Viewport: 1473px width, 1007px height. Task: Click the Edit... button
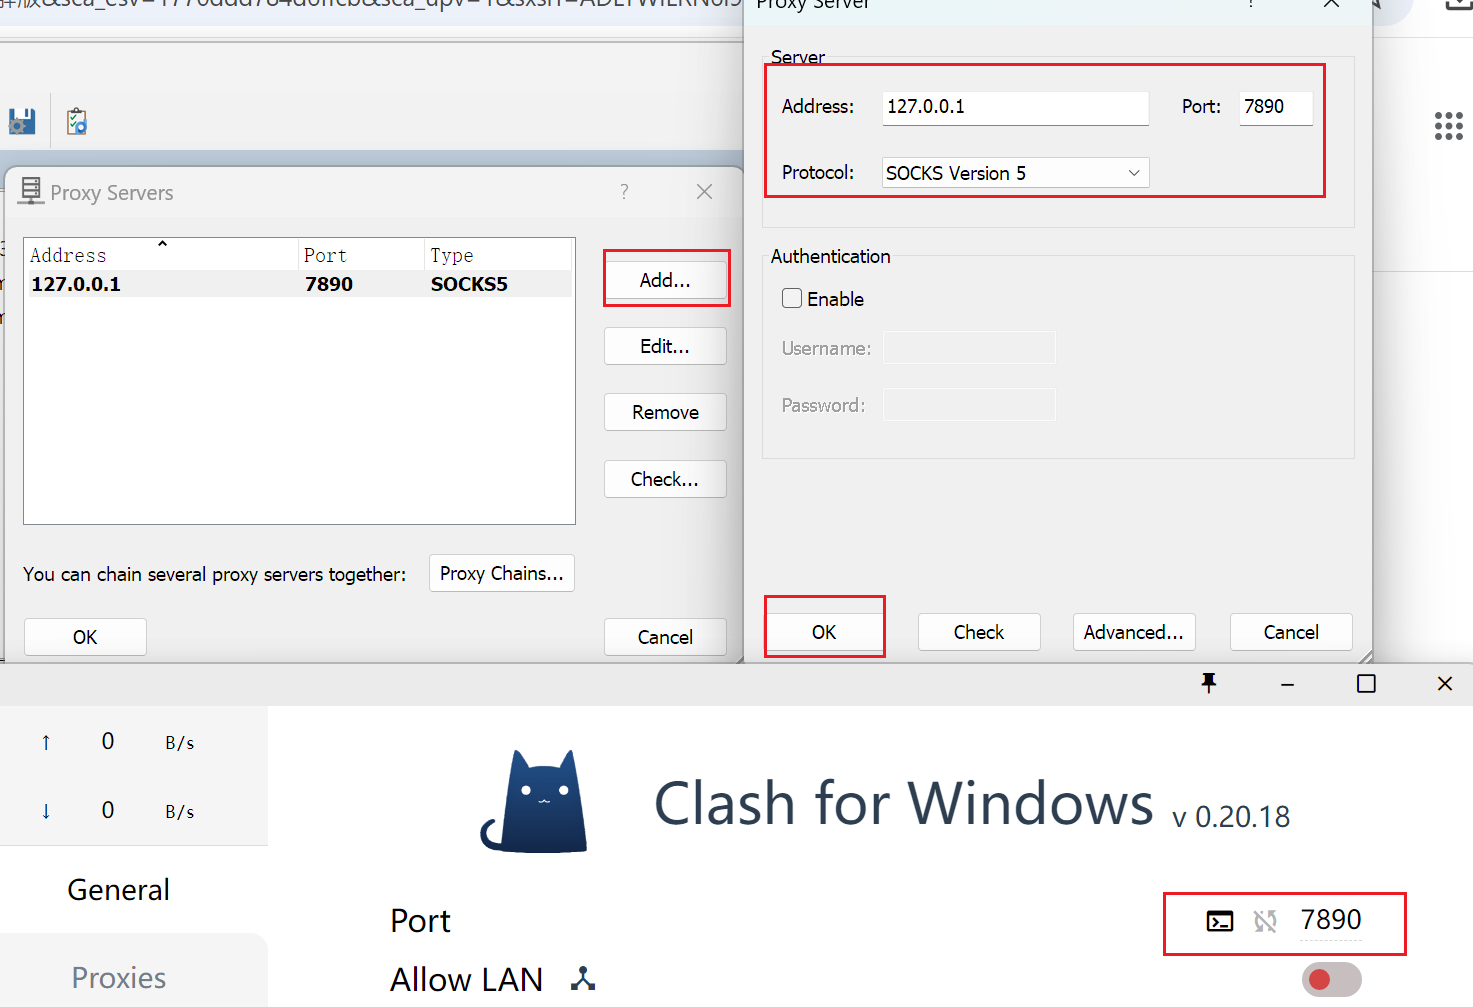(x=665, y=346)
